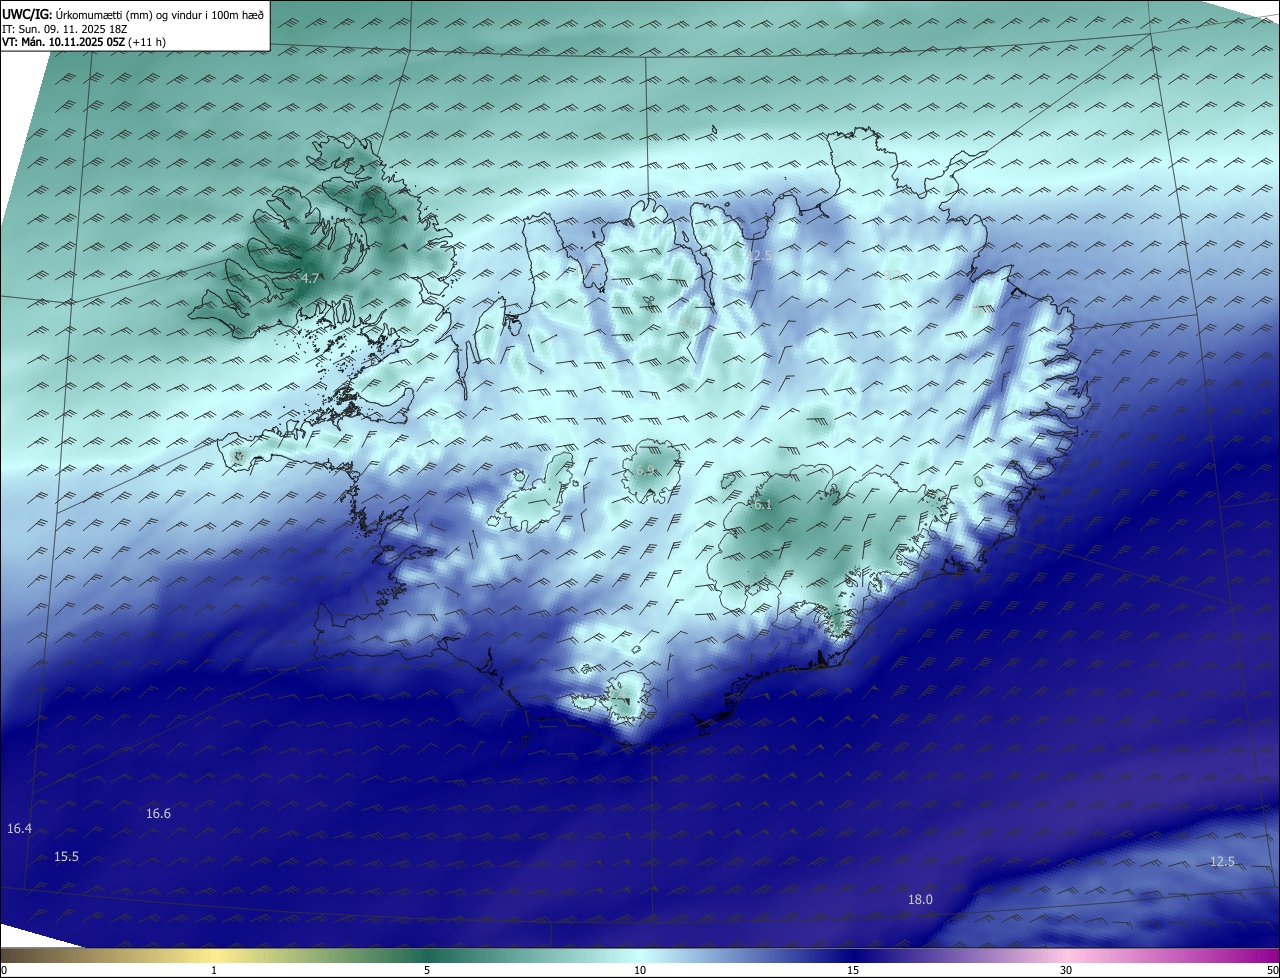Click the colorbar tick label 0

pyautogui.click(x=4, y=971)
